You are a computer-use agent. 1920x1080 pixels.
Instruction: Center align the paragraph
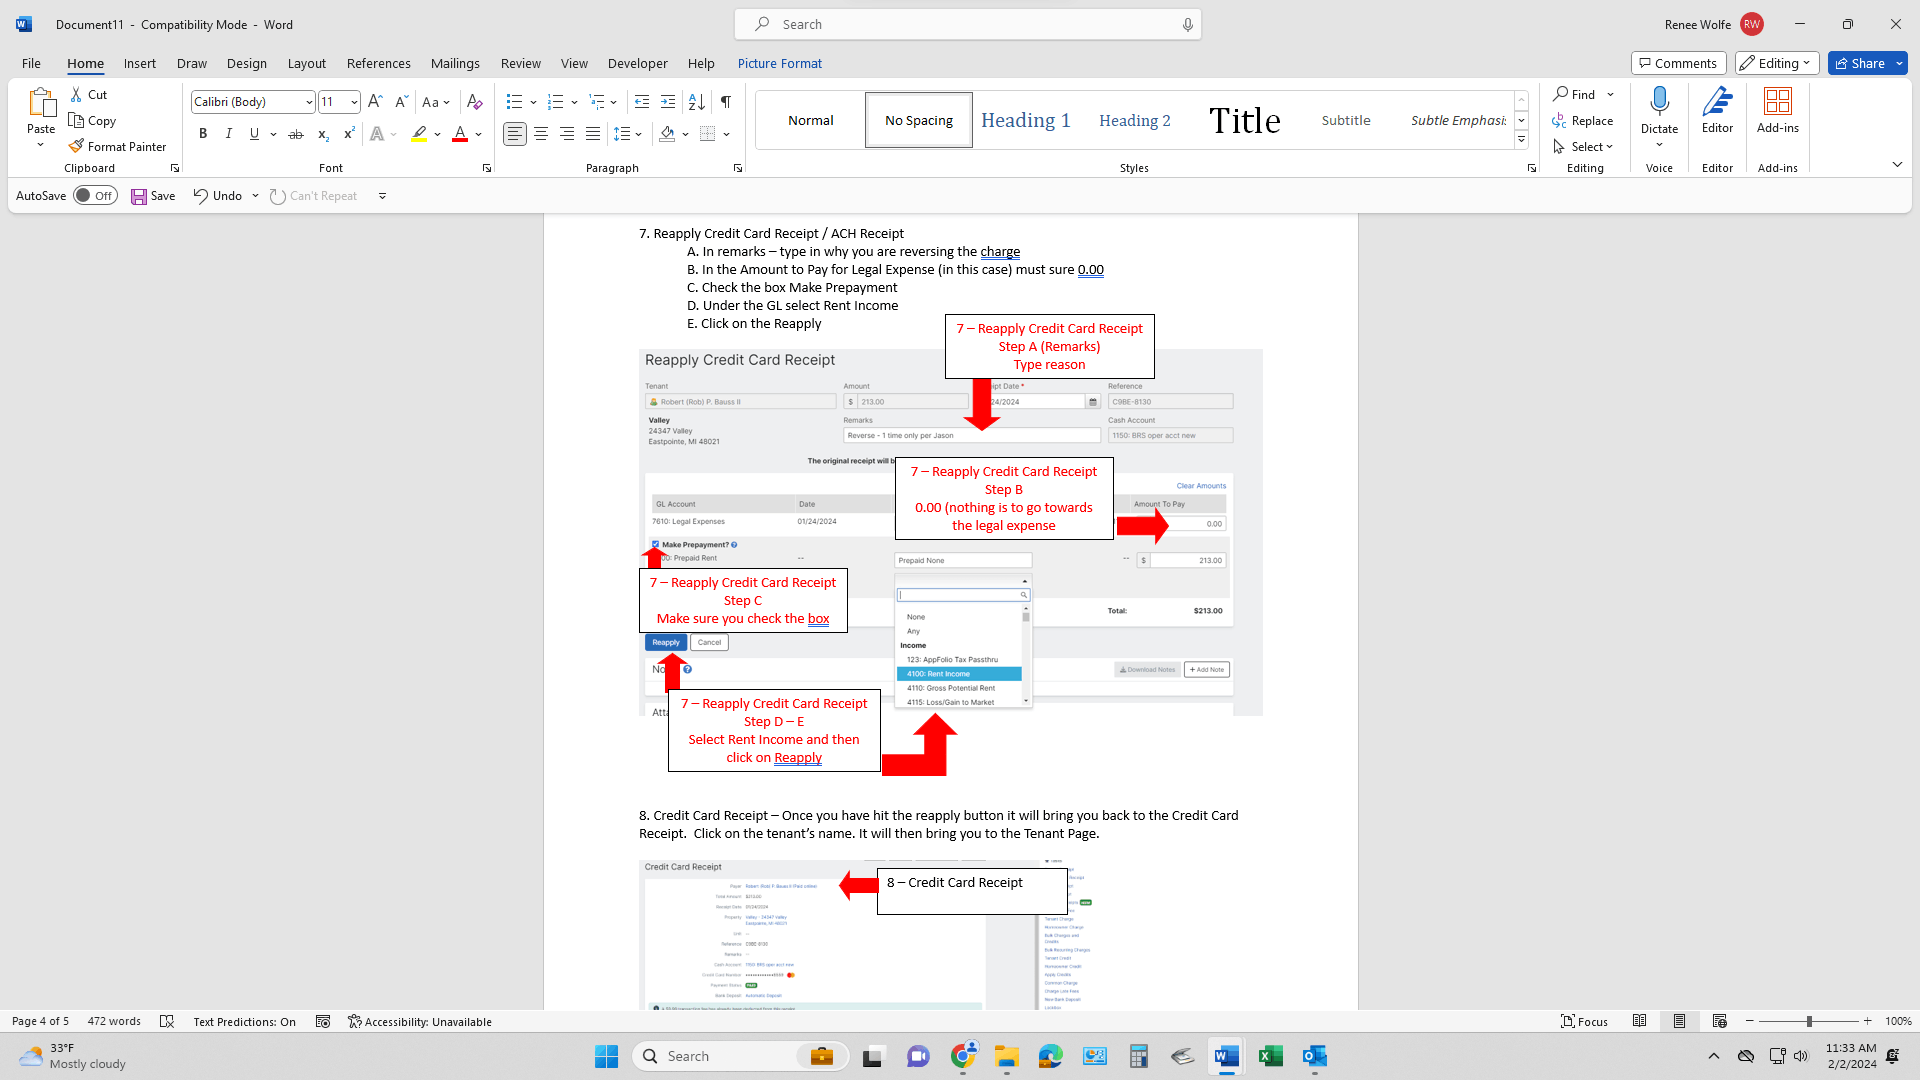tap(541, 134)
